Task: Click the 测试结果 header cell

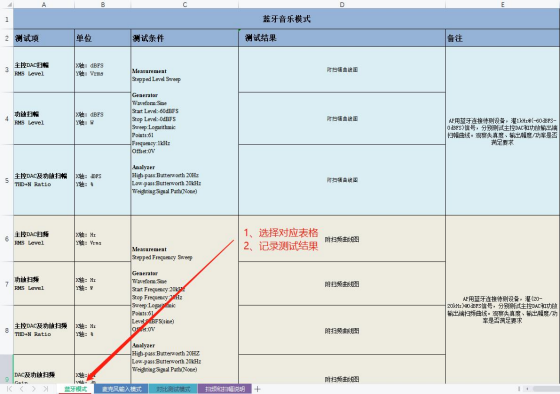Action: 342,38
